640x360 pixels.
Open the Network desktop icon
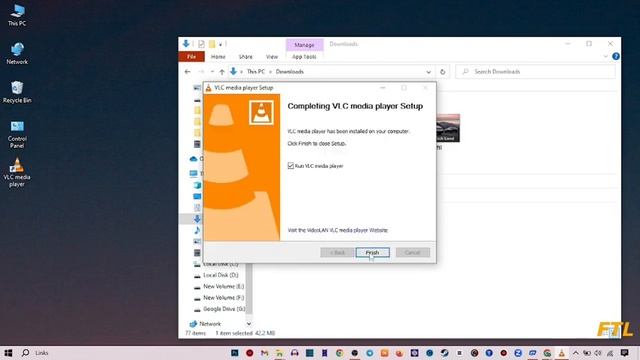pyautogui.click(x=17, y=53)
